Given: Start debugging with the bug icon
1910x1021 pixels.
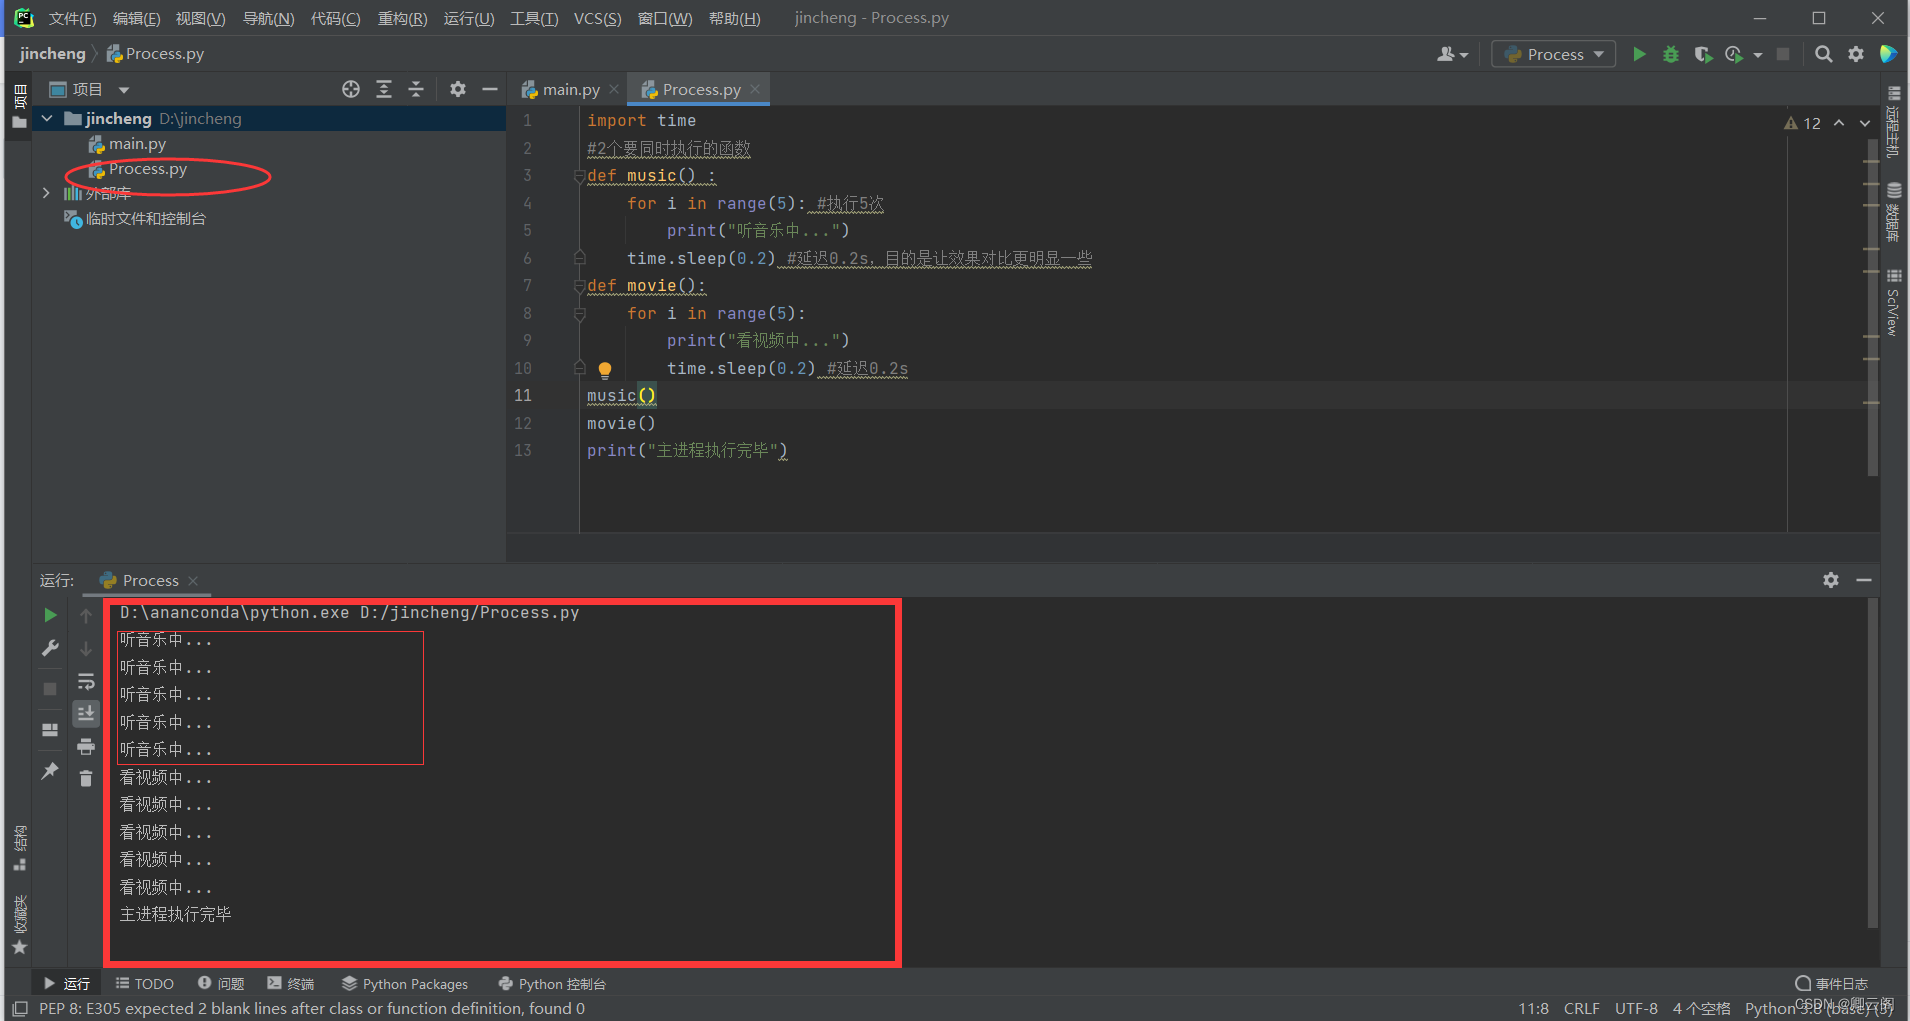Looking at the screenshot, I should click(1671, 54).
